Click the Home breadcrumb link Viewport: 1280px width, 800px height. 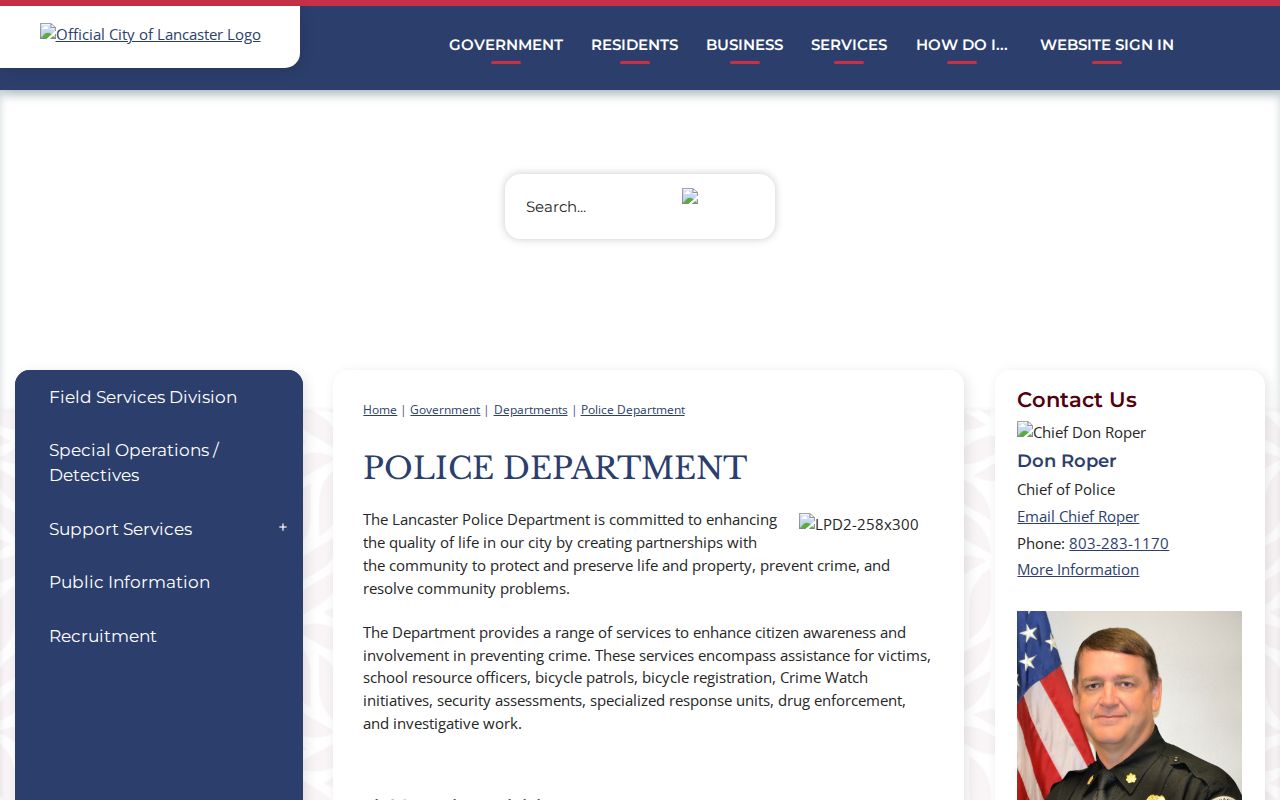tap(380, 410)
